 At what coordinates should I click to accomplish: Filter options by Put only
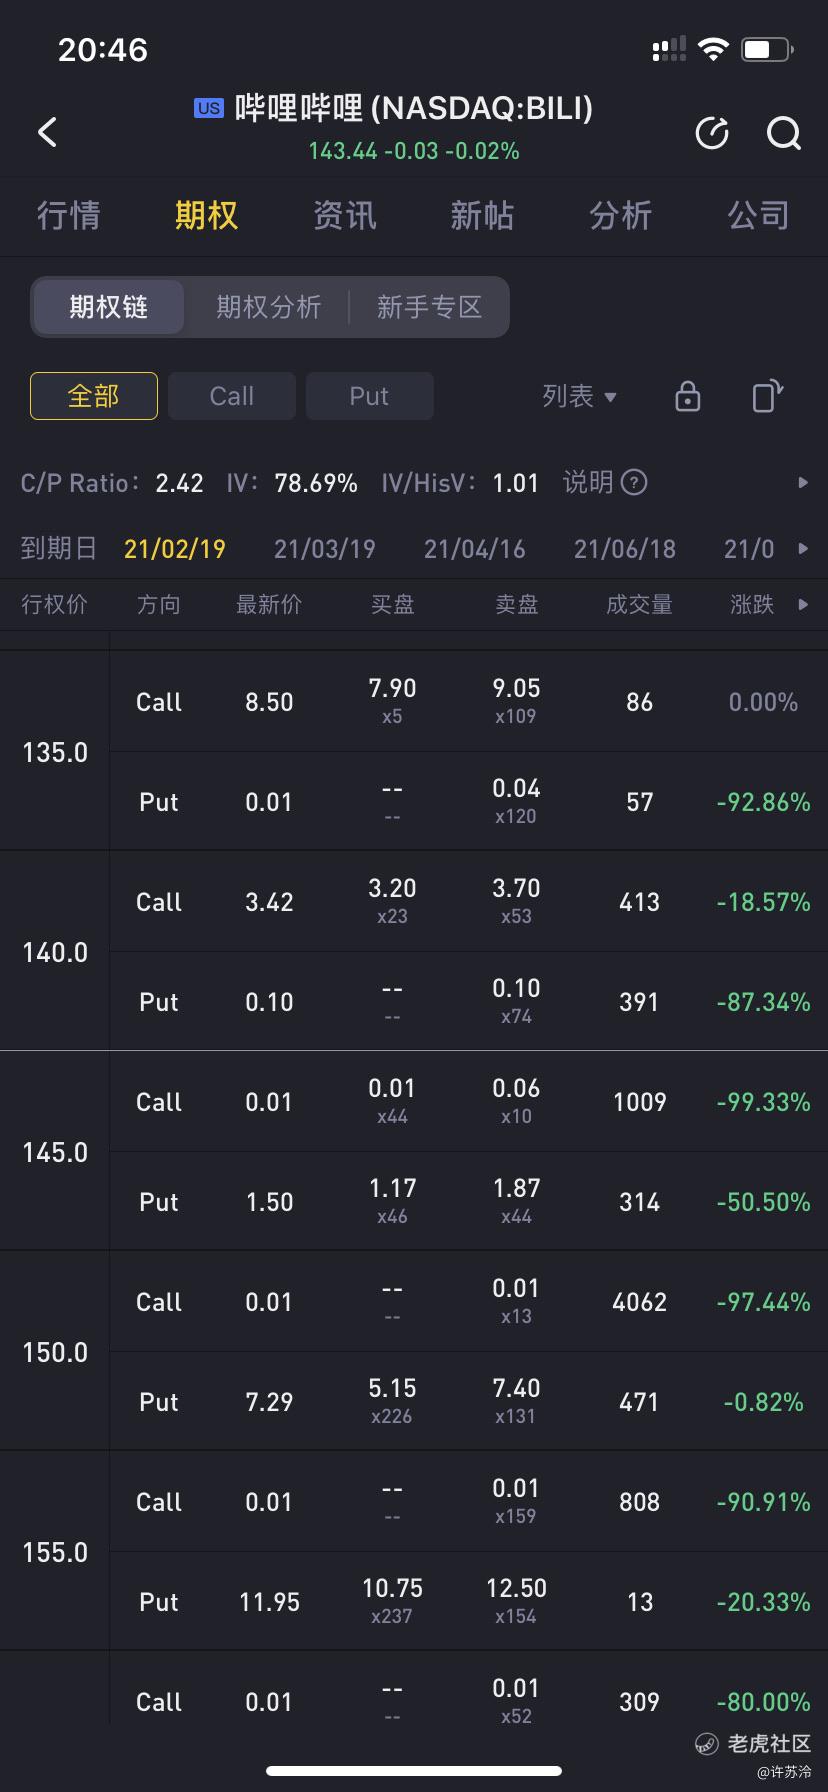click(369, 396)
